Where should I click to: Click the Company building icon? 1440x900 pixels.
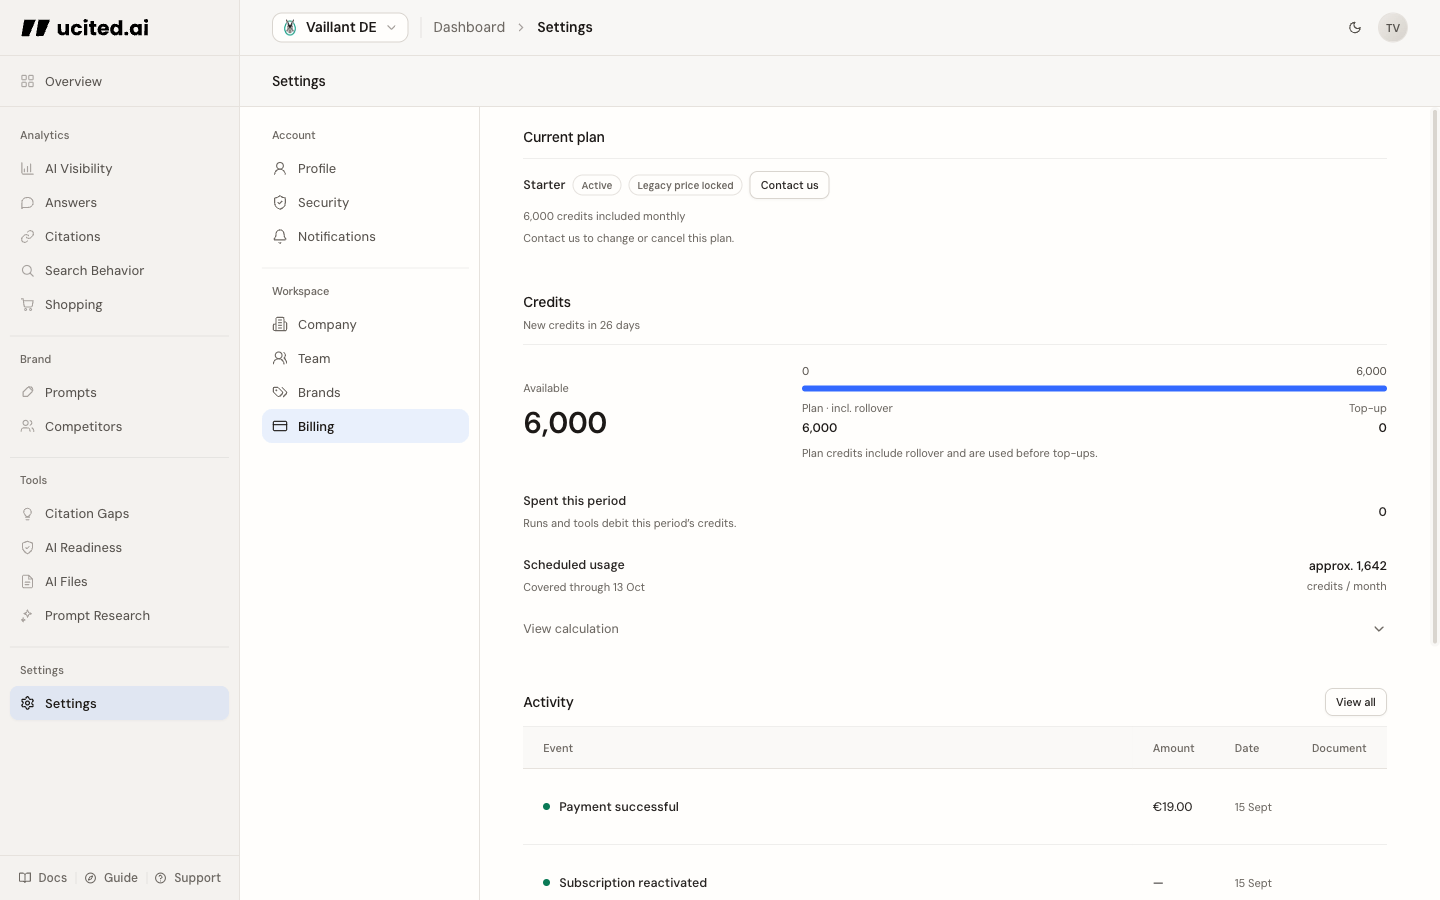click(280, 324)
